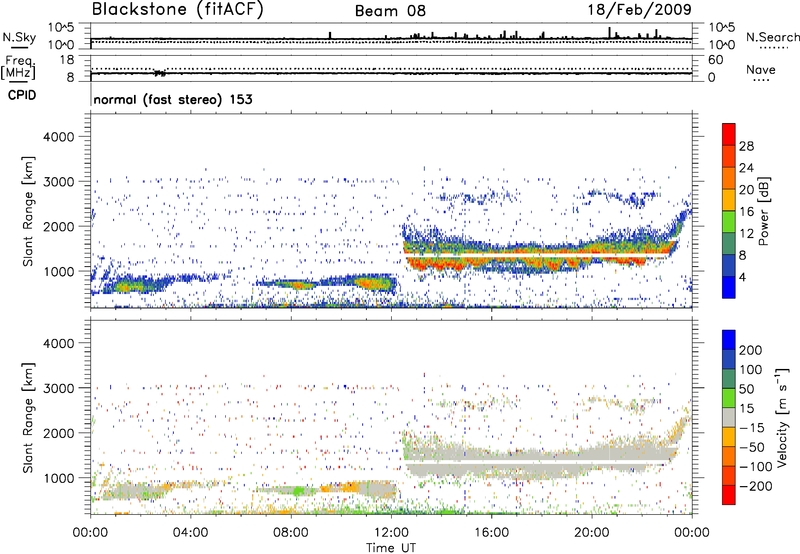This screenshot has height=554, width=800.
Task: Click the '-15' Velocity colorbar tick label
Action: (752, 428)
